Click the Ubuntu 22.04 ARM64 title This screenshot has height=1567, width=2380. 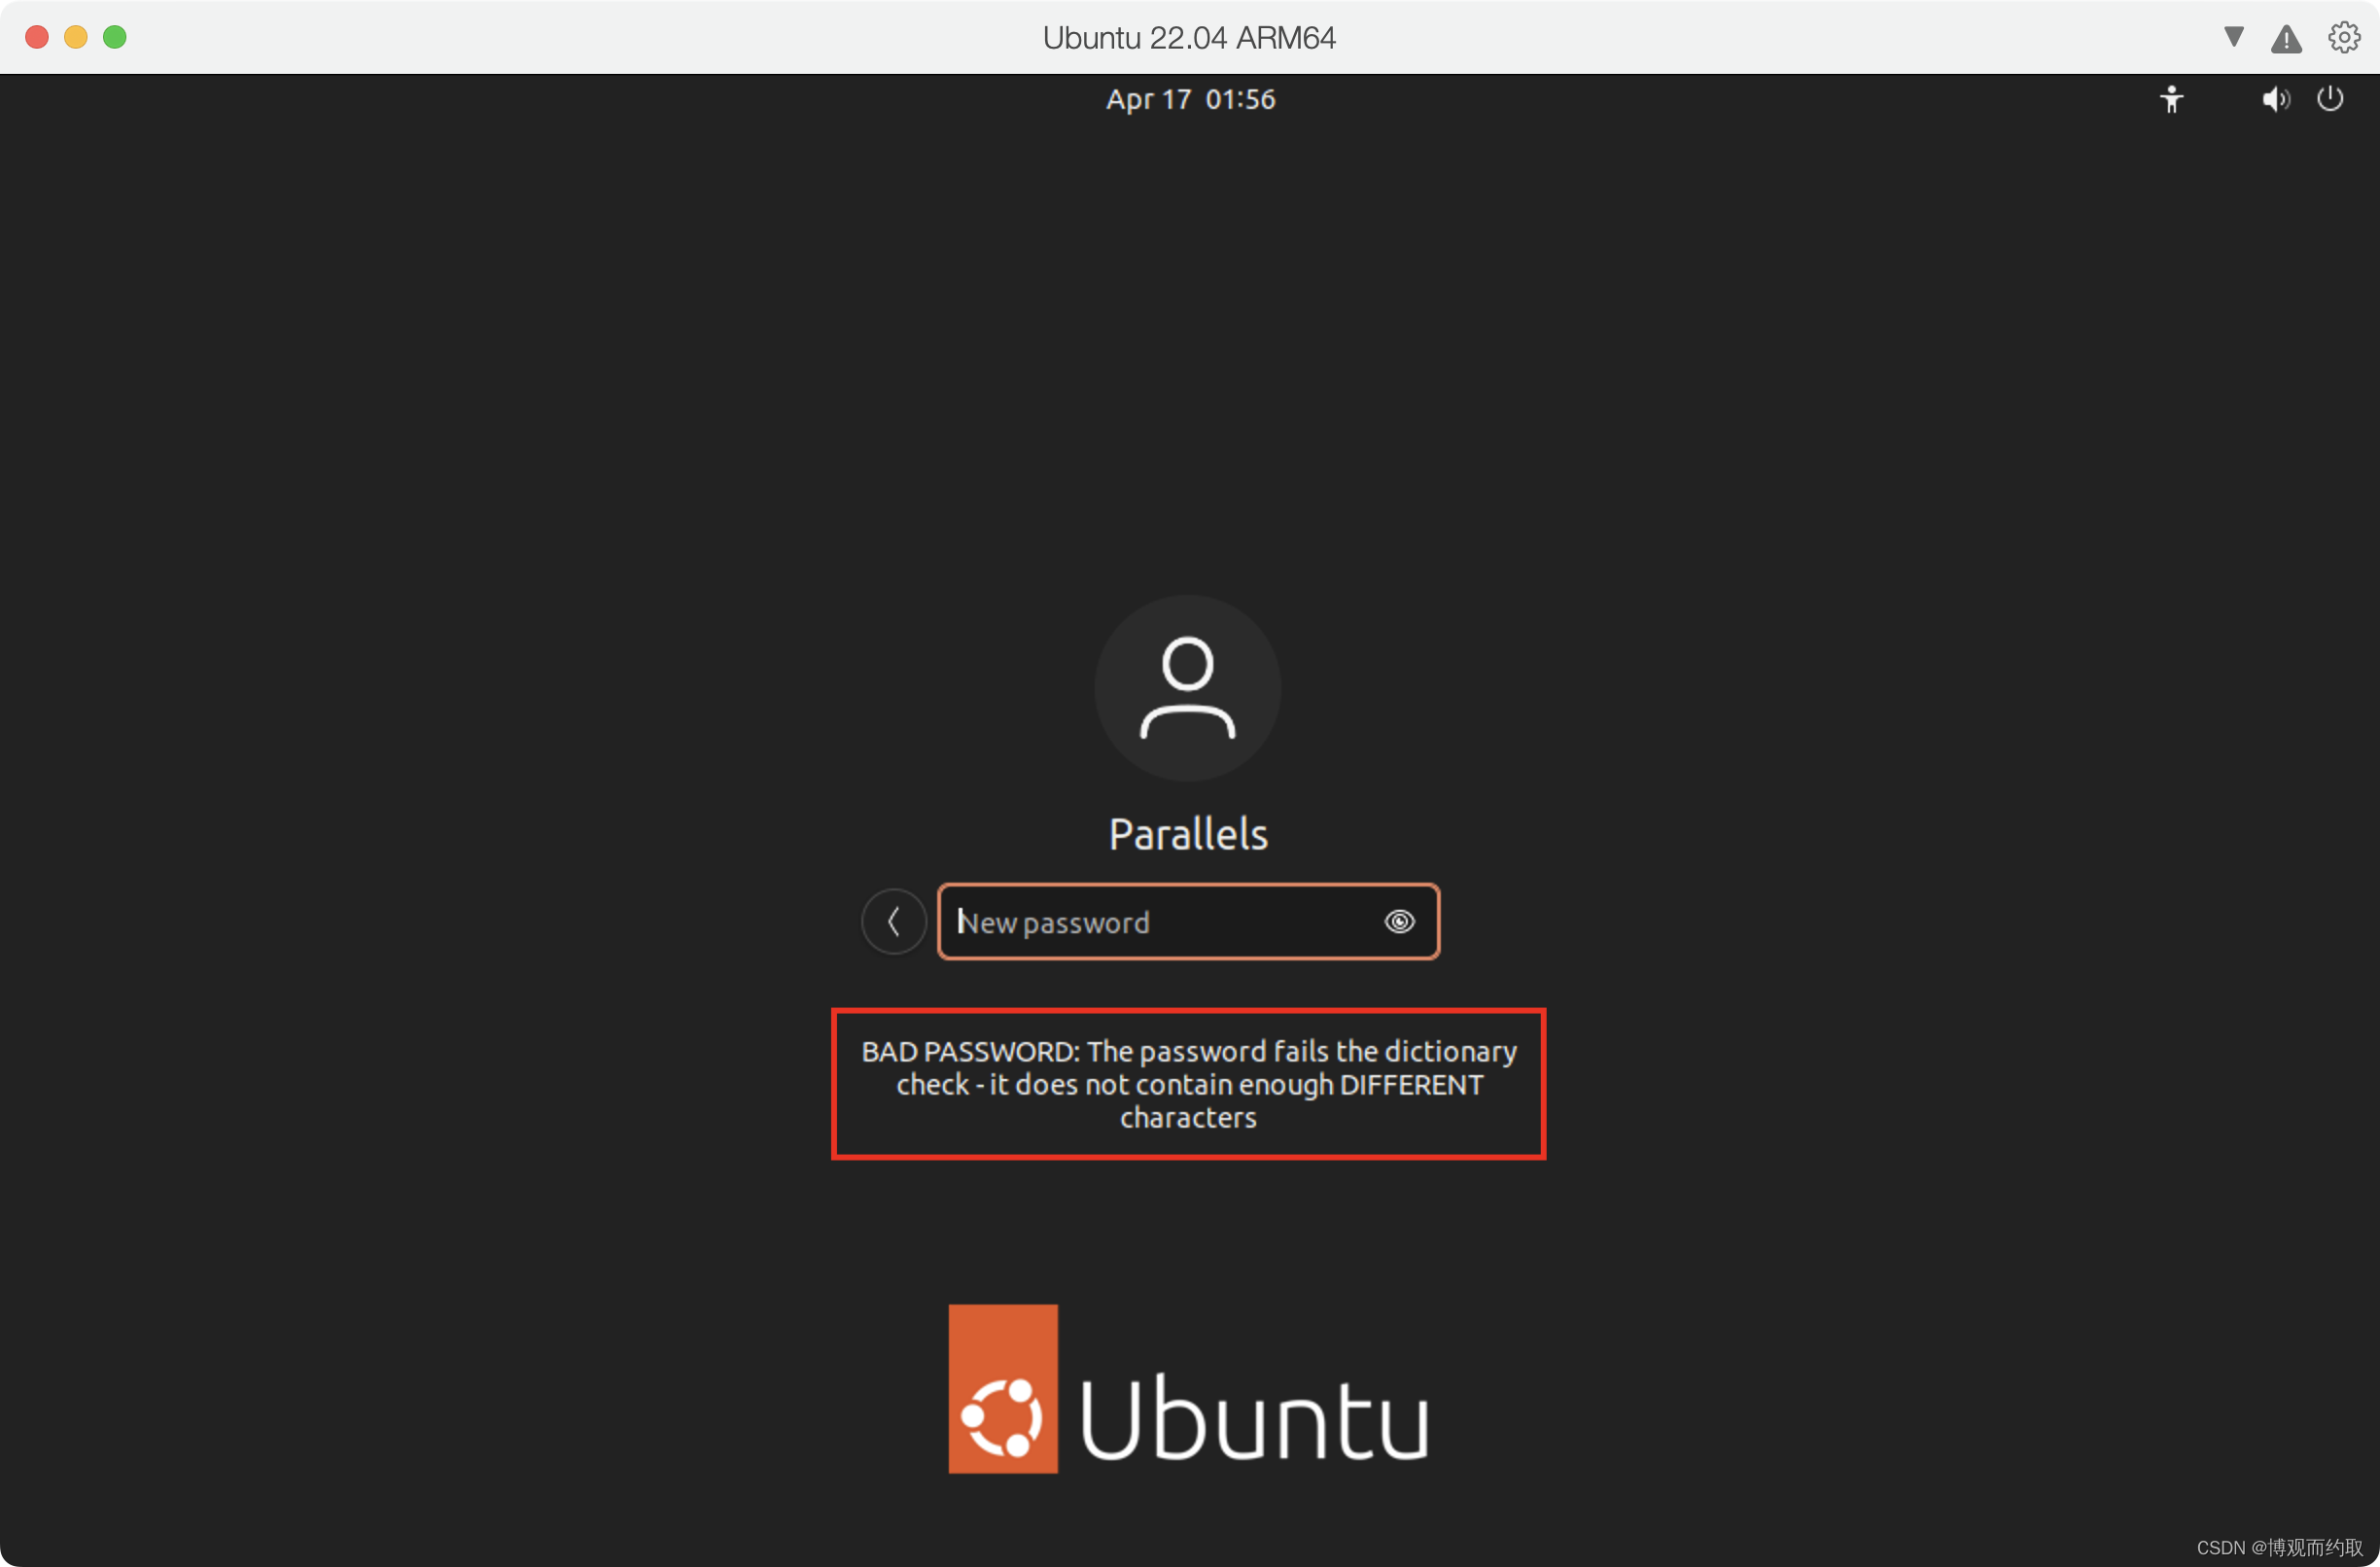click(x=1189, y=38)
